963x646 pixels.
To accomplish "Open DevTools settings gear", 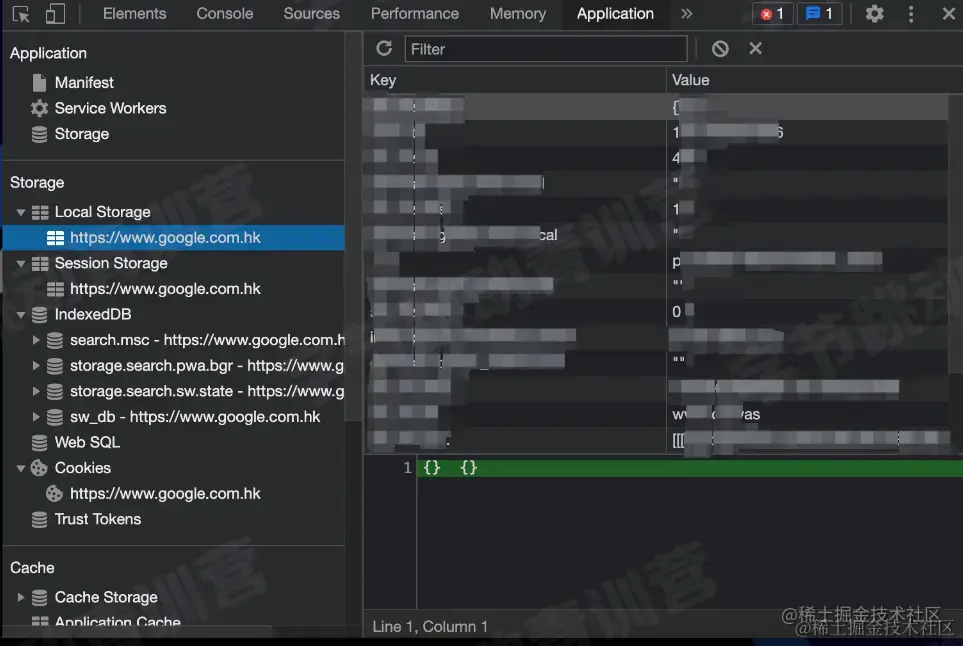I will tap(875, 14).
